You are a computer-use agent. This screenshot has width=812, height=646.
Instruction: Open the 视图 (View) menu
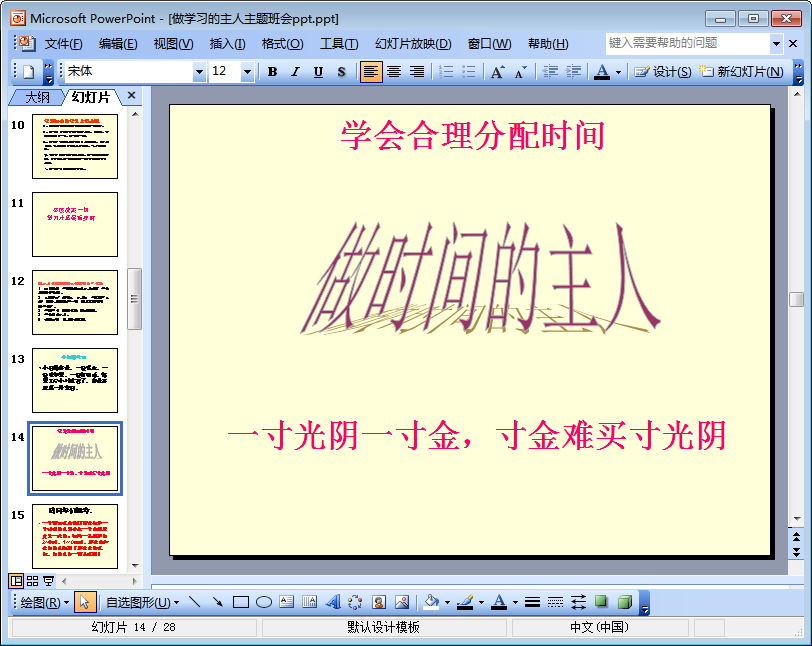tap(173, 44)
